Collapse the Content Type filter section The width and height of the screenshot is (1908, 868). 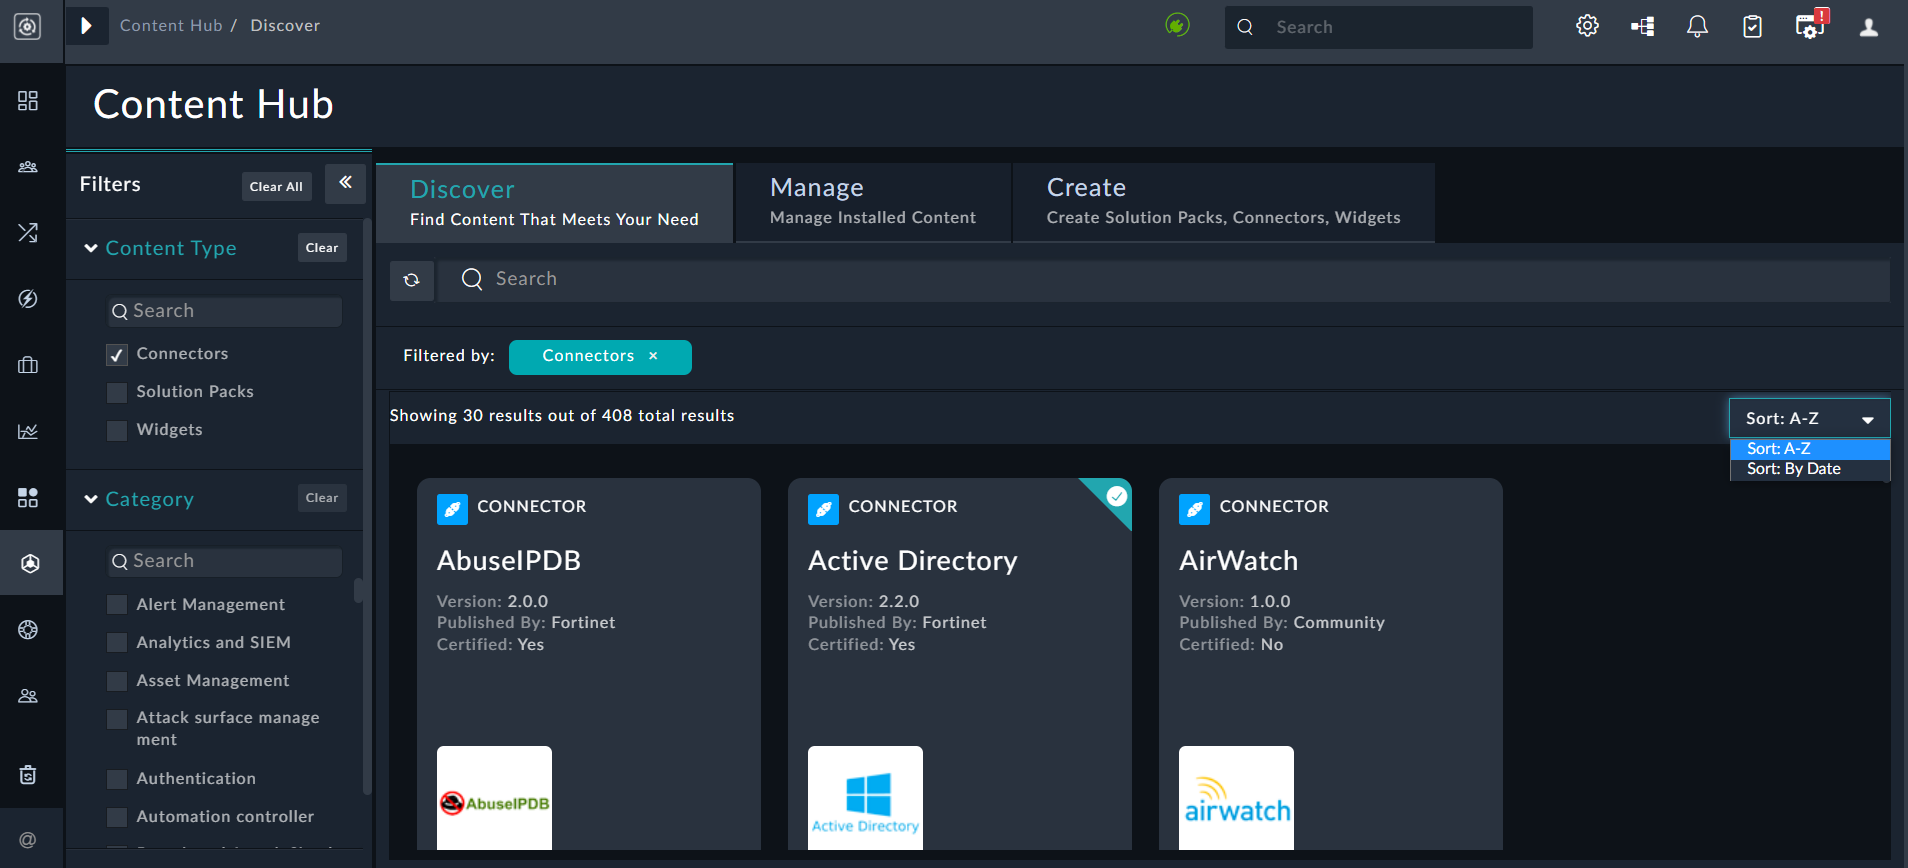click(91, 248)
